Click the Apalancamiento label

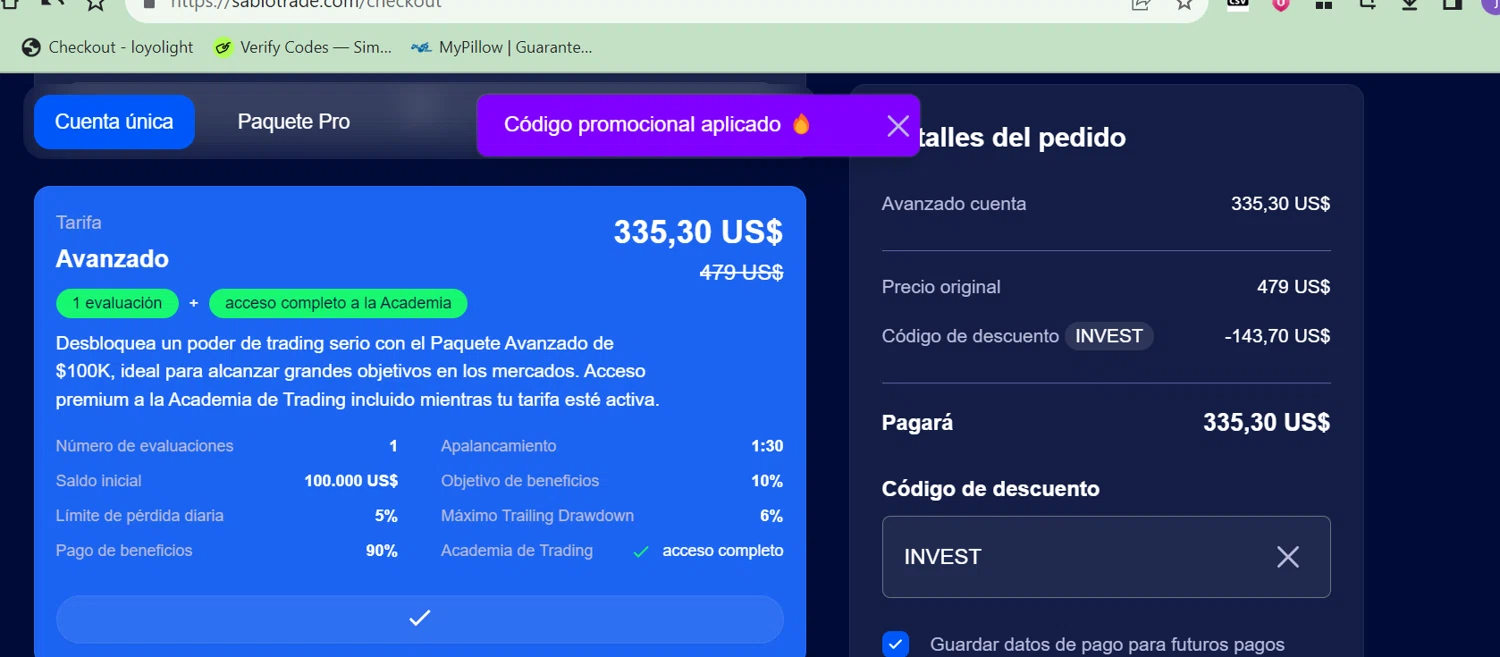click(x=498, y=446)
